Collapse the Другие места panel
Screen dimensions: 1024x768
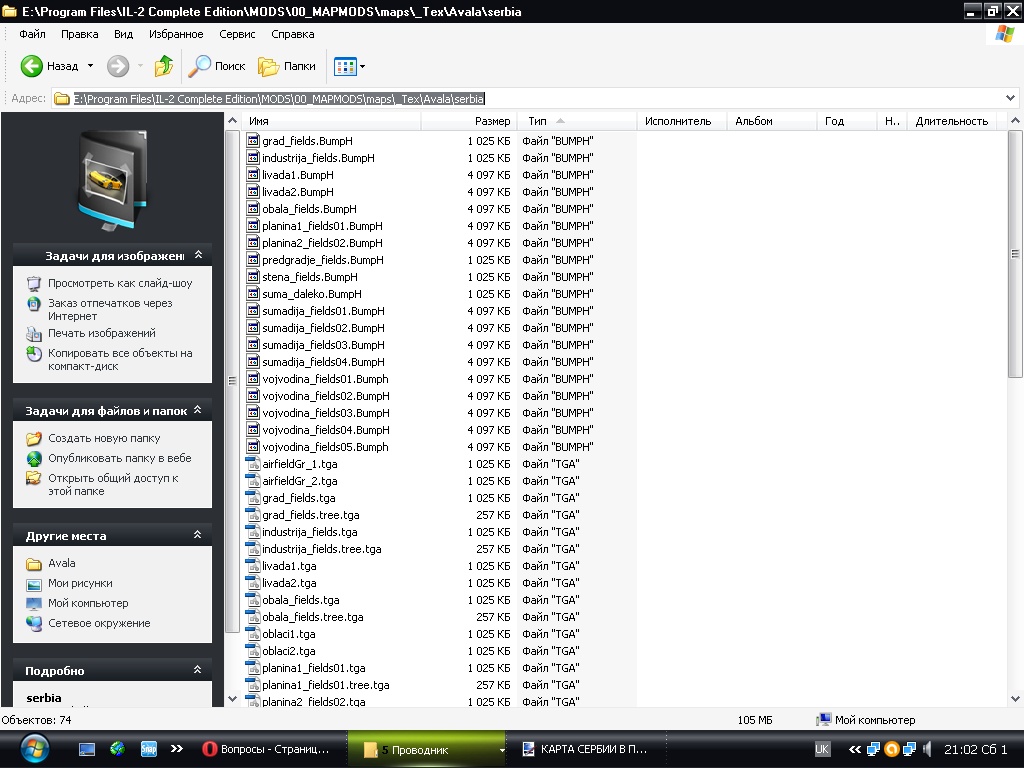click(197, 535)
